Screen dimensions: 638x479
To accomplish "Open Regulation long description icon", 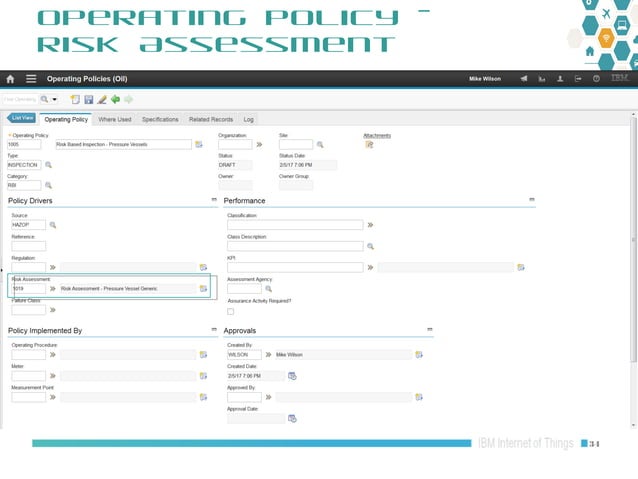I will click(203, 267).
